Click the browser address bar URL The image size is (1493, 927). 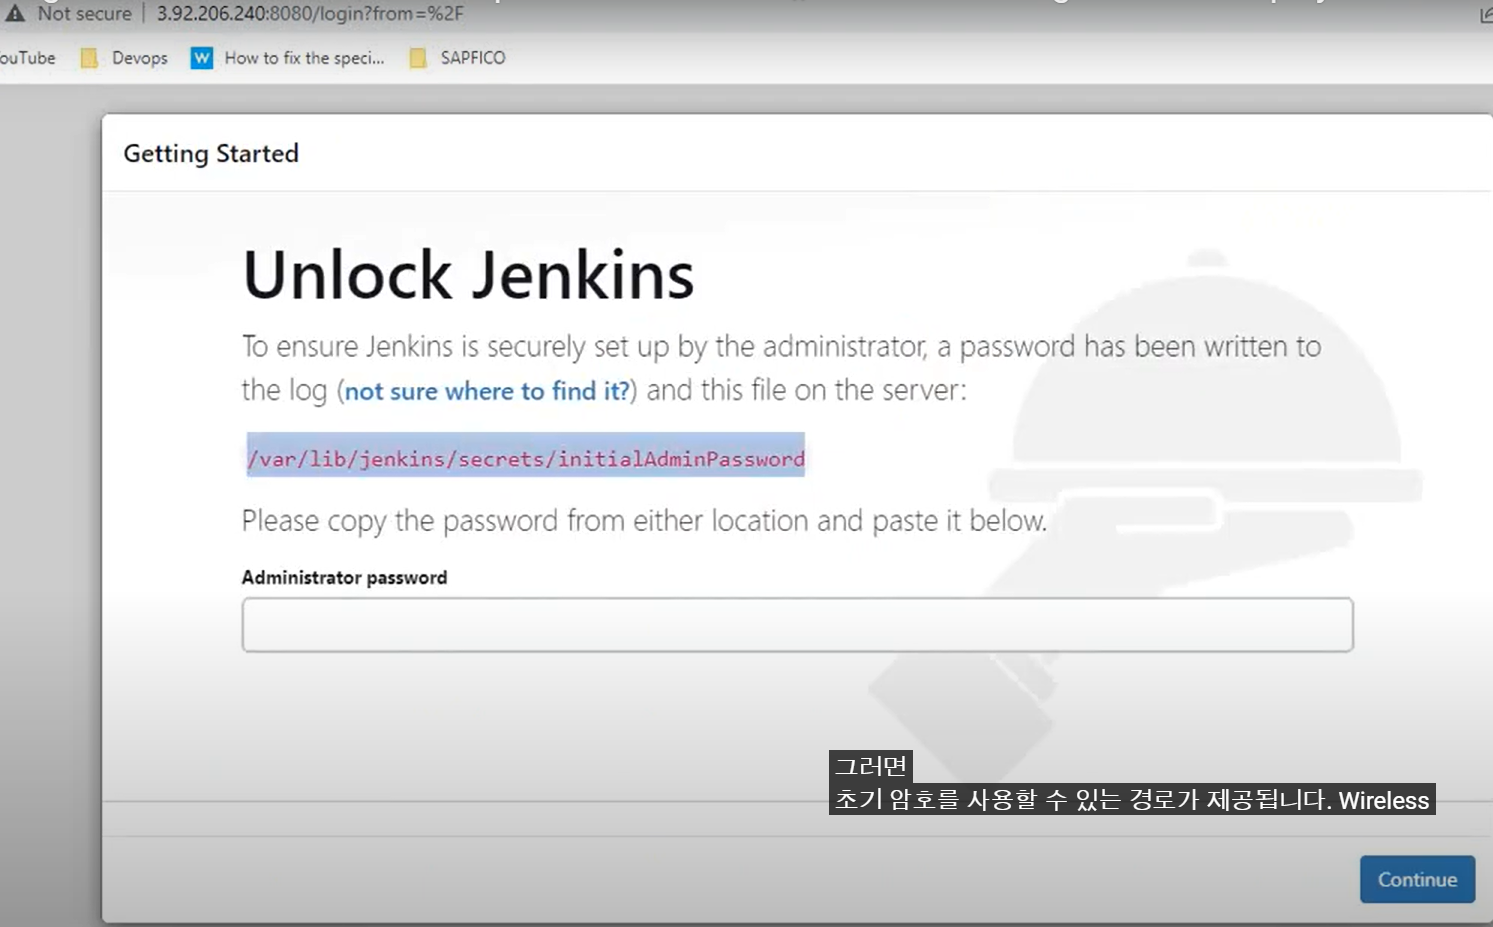[x=310, y=14]
